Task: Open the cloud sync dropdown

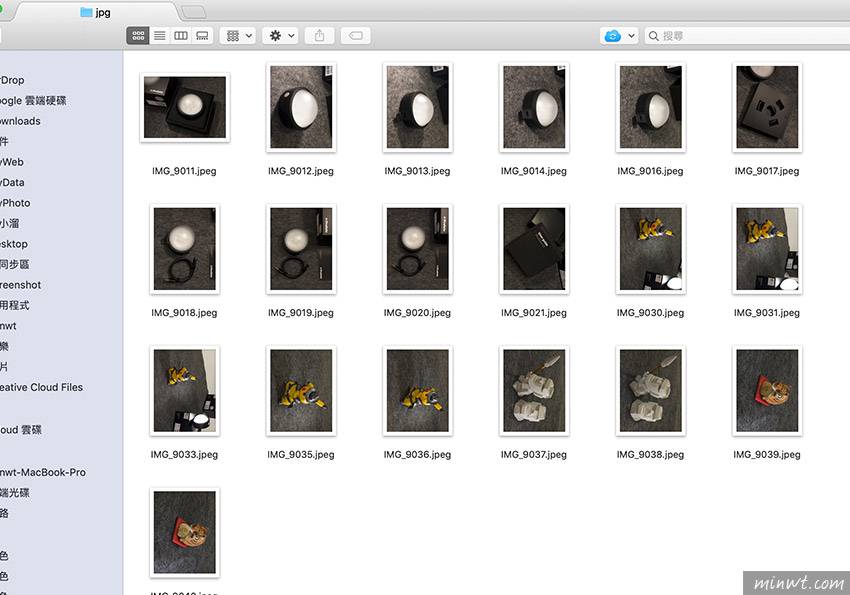Action: [x=619, y=36]
